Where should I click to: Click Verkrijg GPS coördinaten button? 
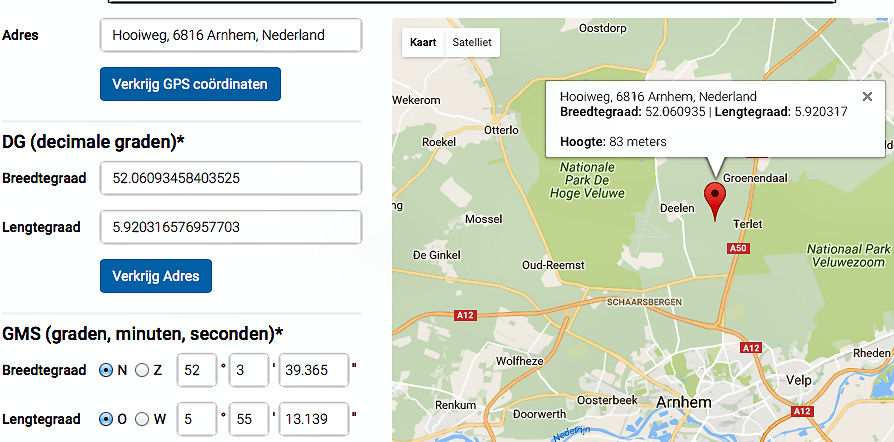pyautogui.click(x=190, y=84)
